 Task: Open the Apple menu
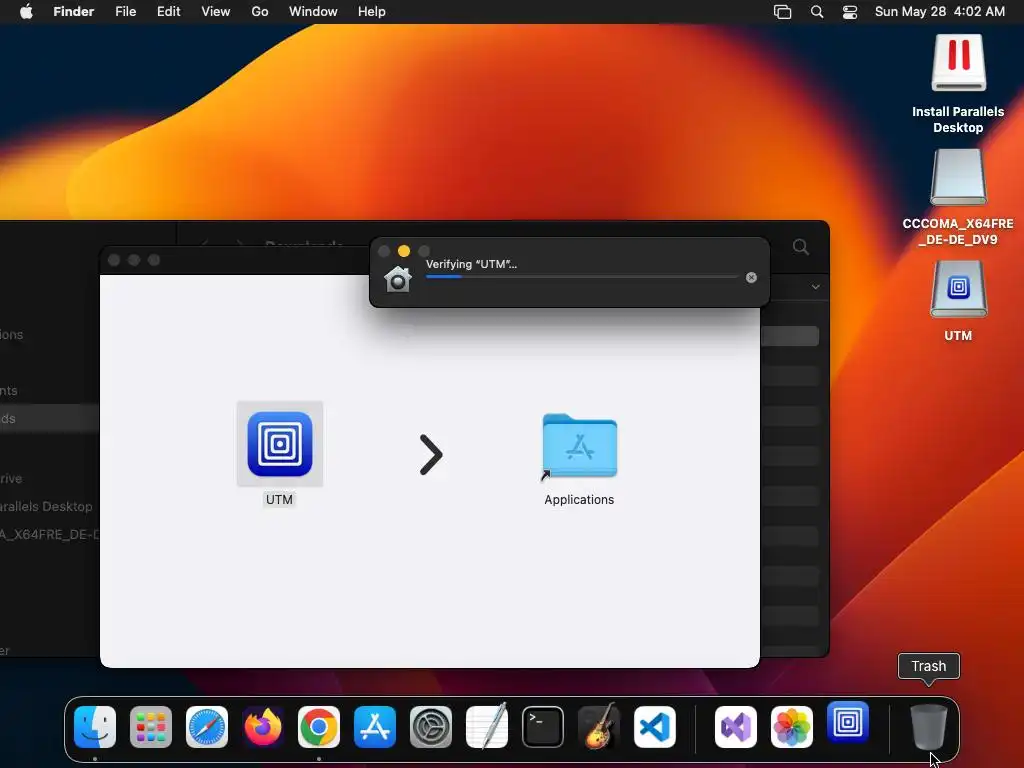point(26,12)
